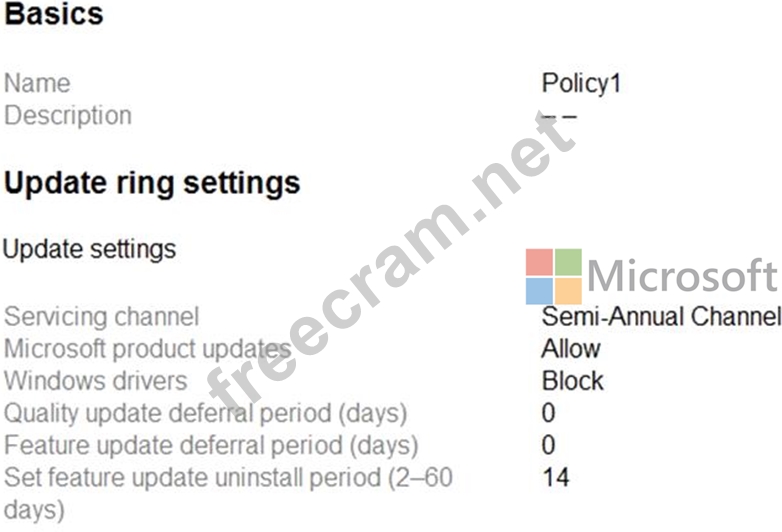Click Feature update deferral period label
This screenshot has width=782, height=532.
211,445
